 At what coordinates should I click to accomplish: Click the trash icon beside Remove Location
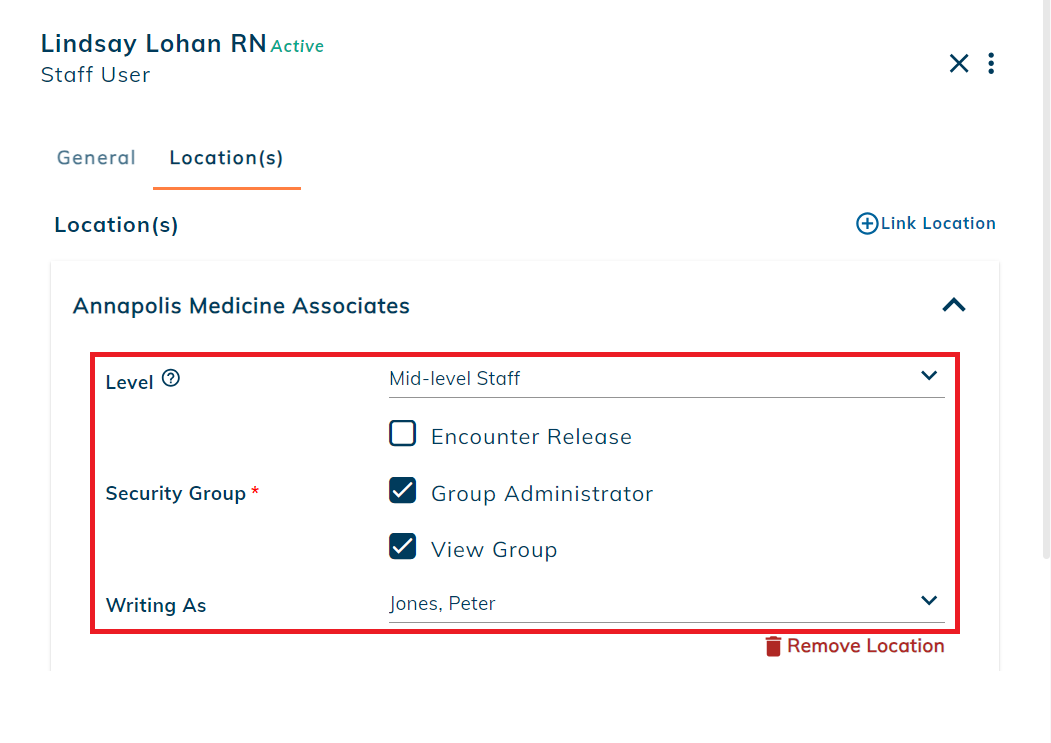tap(773, 646)
